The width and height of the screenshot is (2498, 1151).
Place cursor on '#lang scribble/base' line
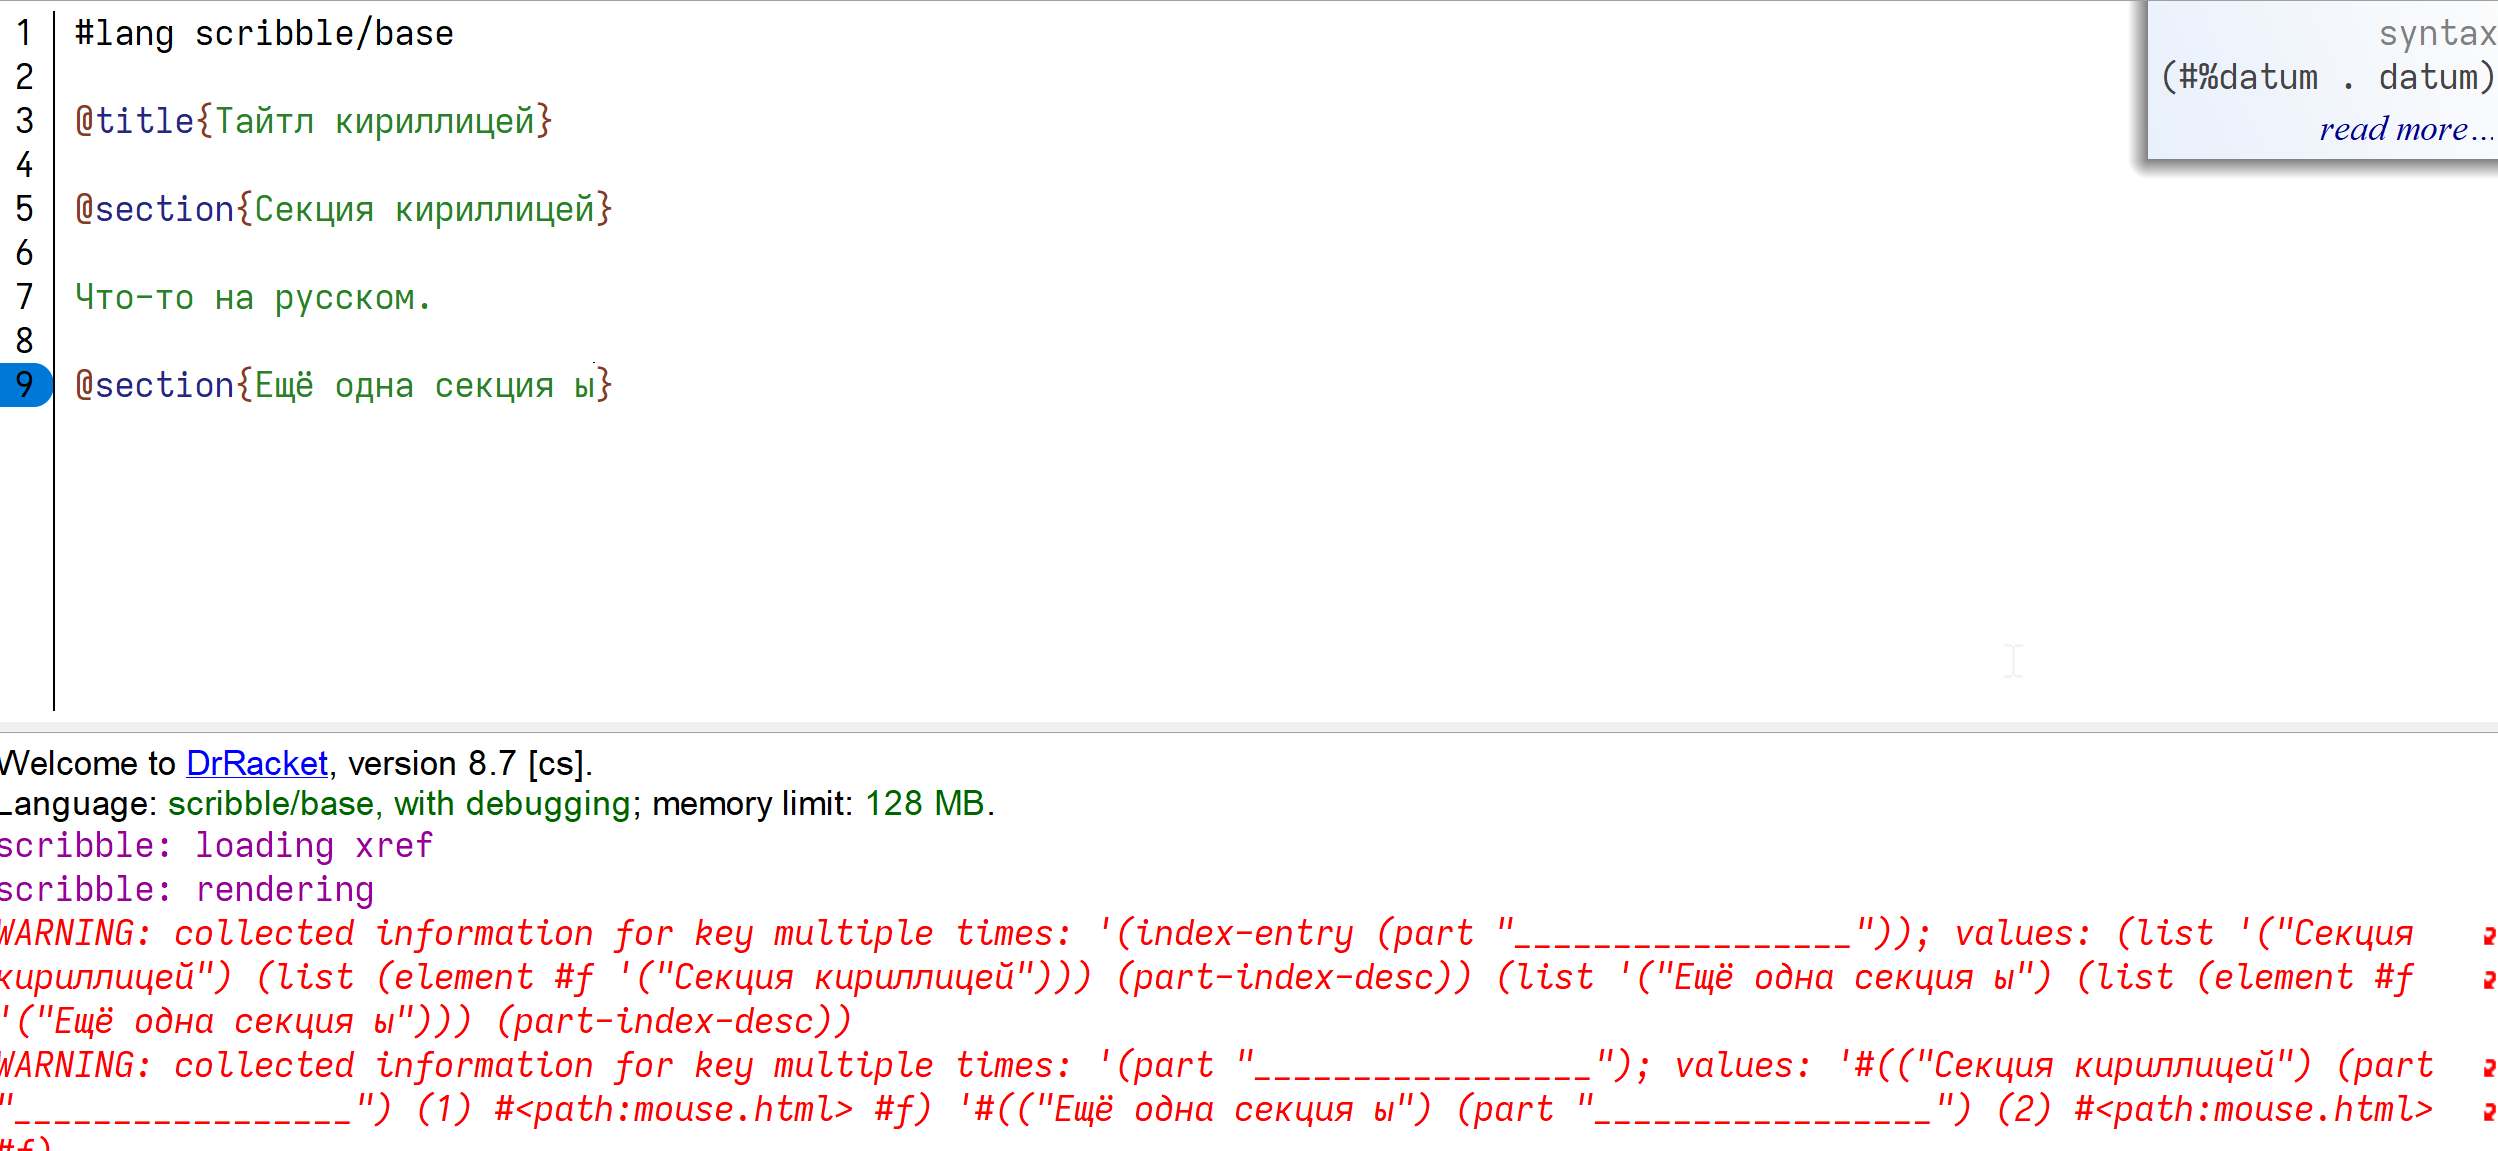pos(264,34)
